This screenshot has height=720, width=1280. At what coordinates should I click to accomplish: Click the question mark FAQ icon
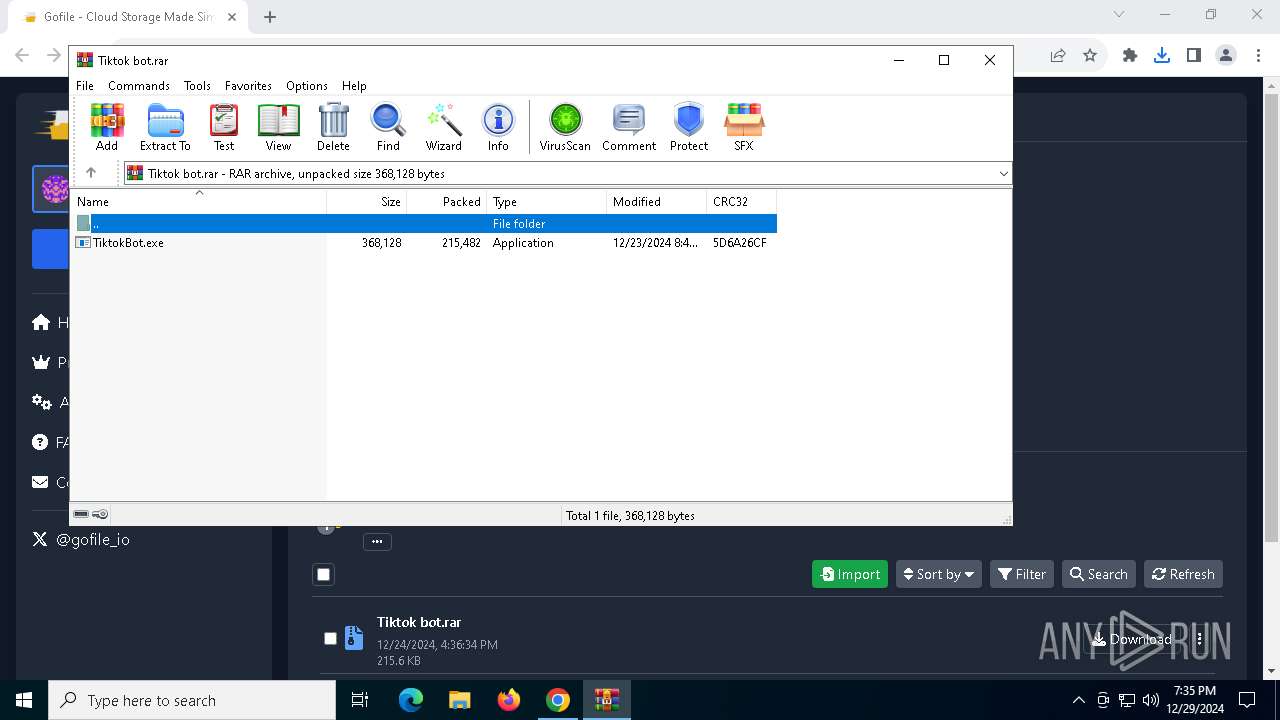pos(40,442)
